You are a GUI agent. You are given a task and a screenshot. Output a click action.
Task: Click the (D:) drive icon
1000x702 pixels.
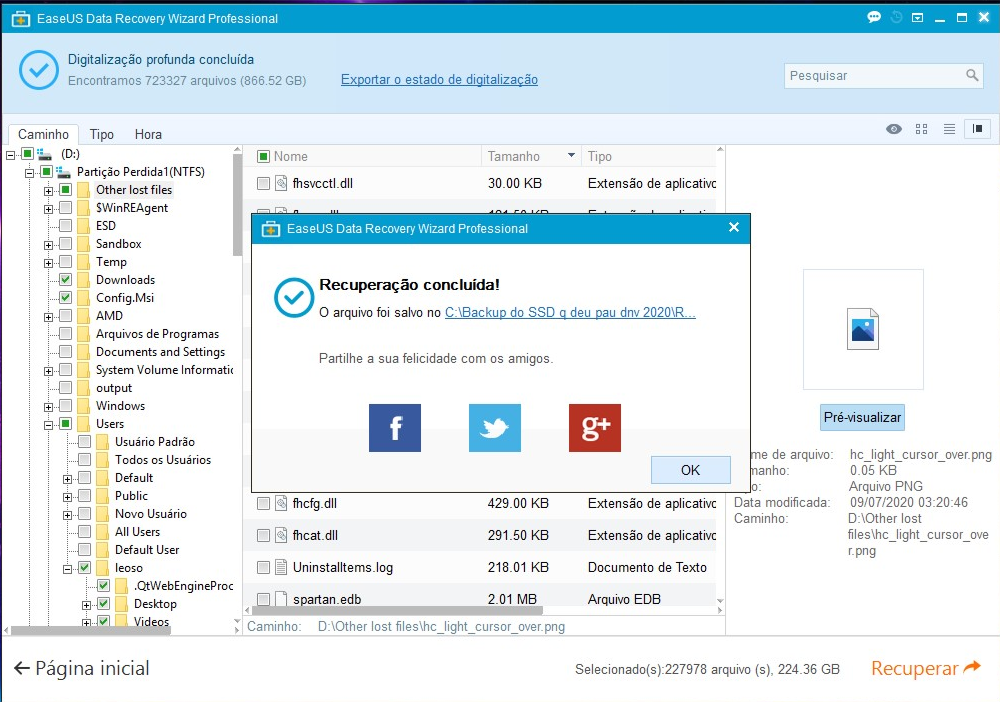[44, 154]
